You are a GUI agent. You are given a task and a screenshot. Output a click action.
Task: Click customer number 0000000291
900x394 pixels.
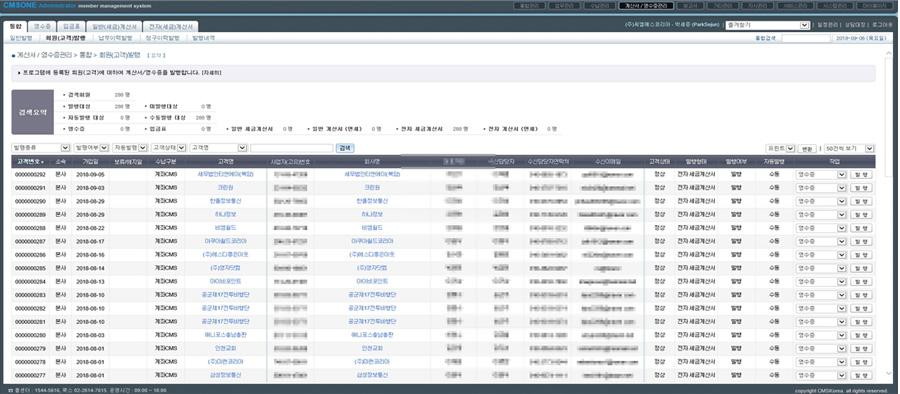(x=30, y=187)
